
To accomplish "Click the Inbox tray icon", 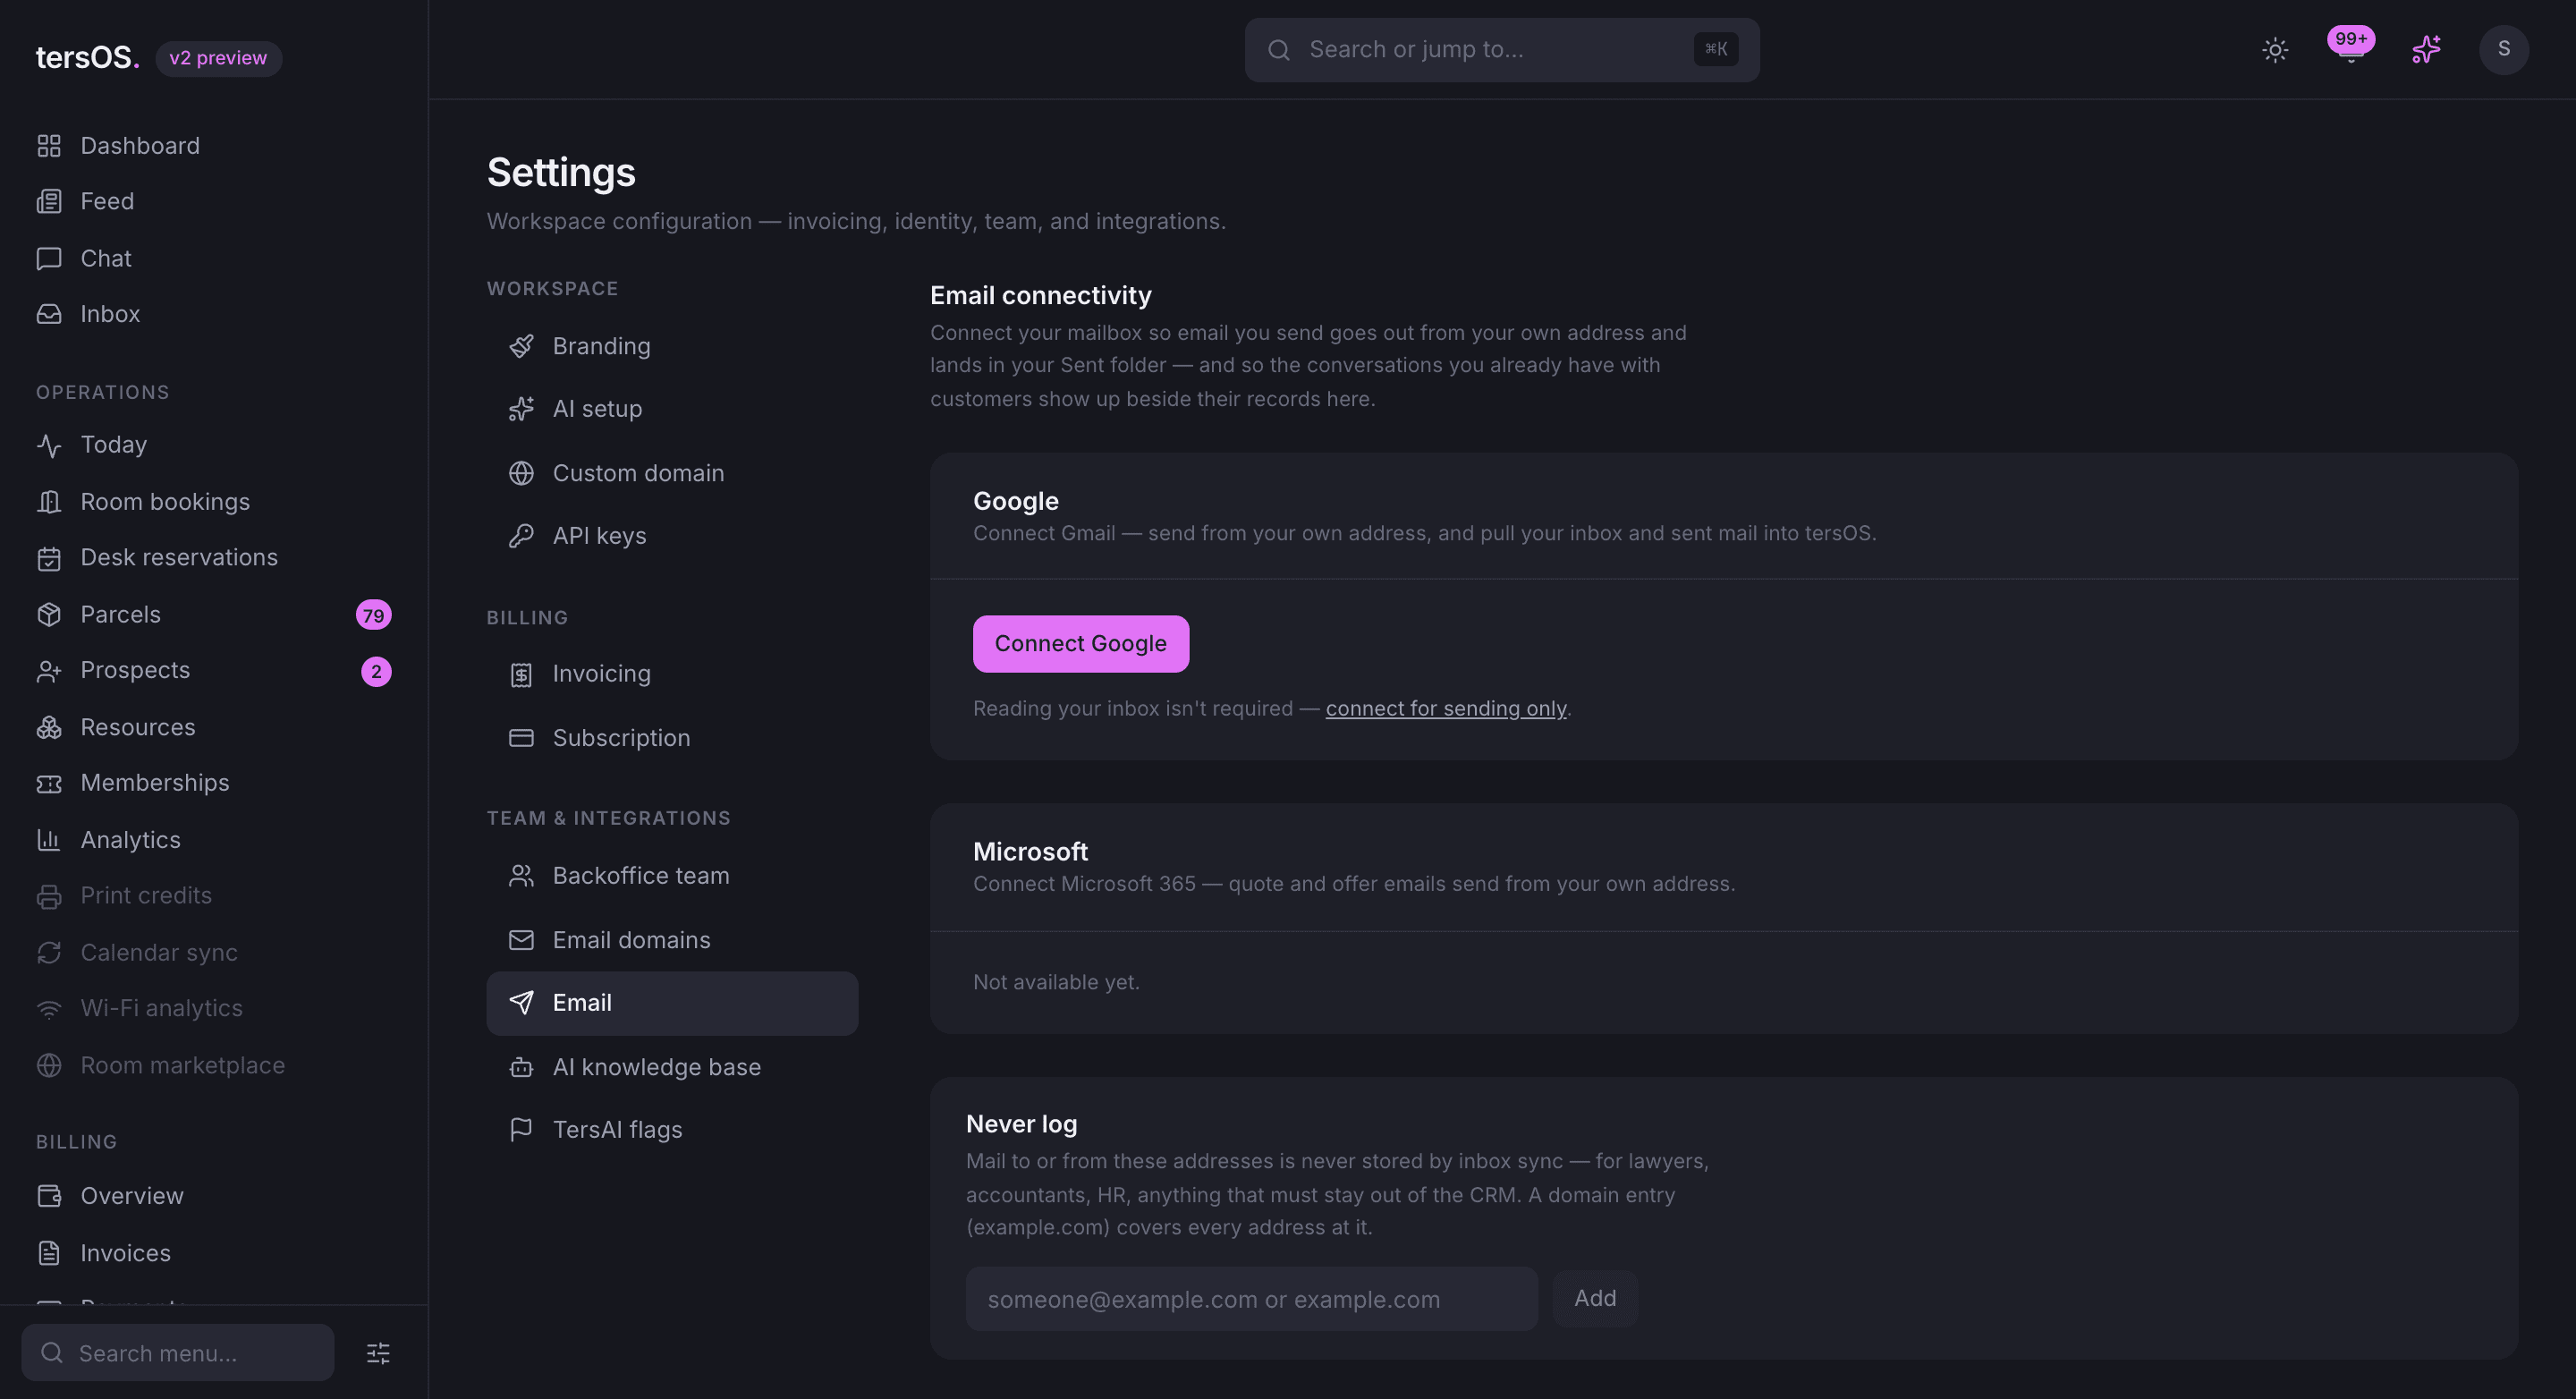I will point(49,314).
